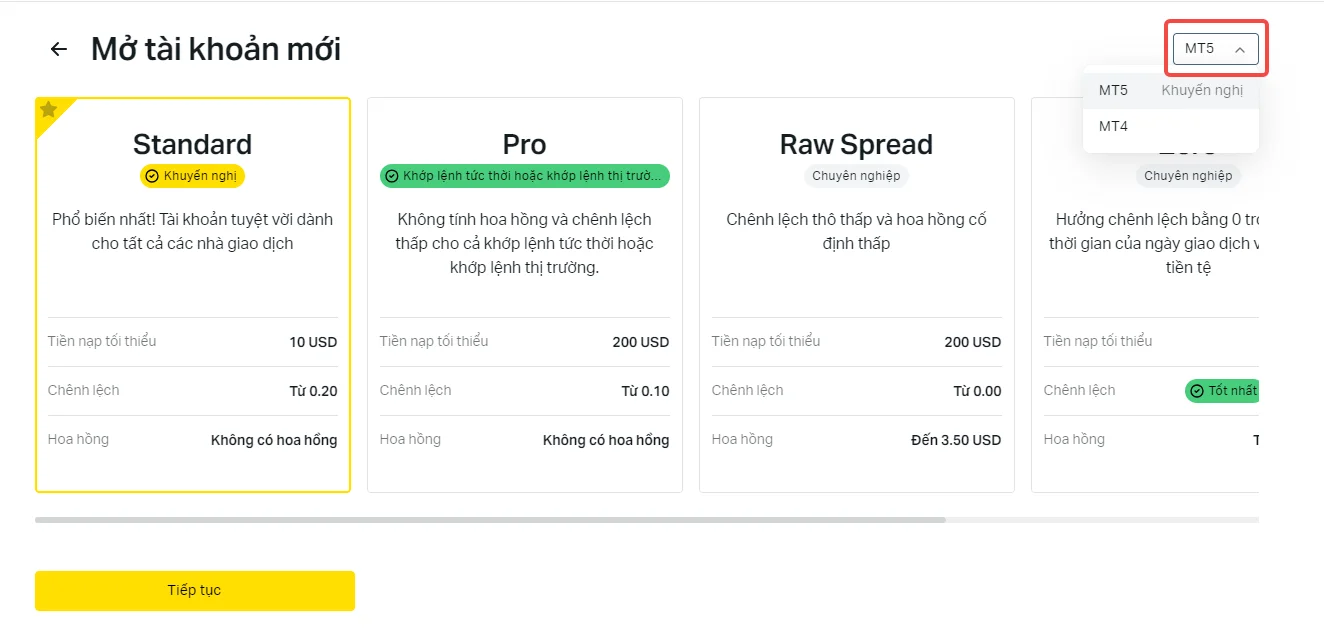
Task: Select MT5 option in dropdown list
Action: [1170, 90]
